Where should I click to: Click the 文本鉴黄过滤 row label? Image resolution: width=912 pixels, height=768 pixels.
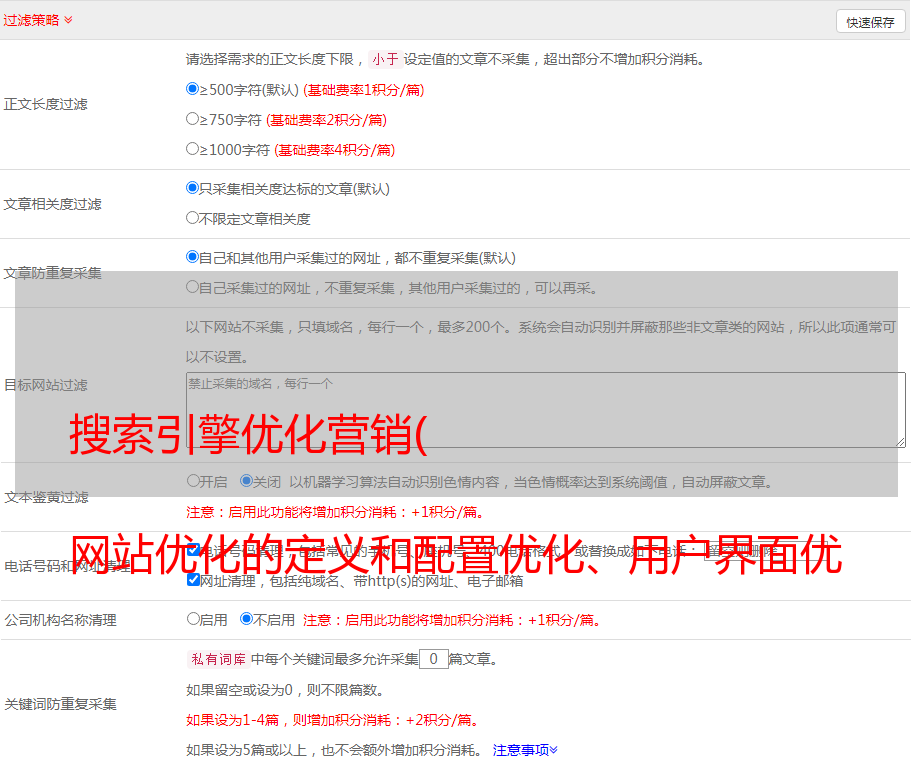coord(47,497)
